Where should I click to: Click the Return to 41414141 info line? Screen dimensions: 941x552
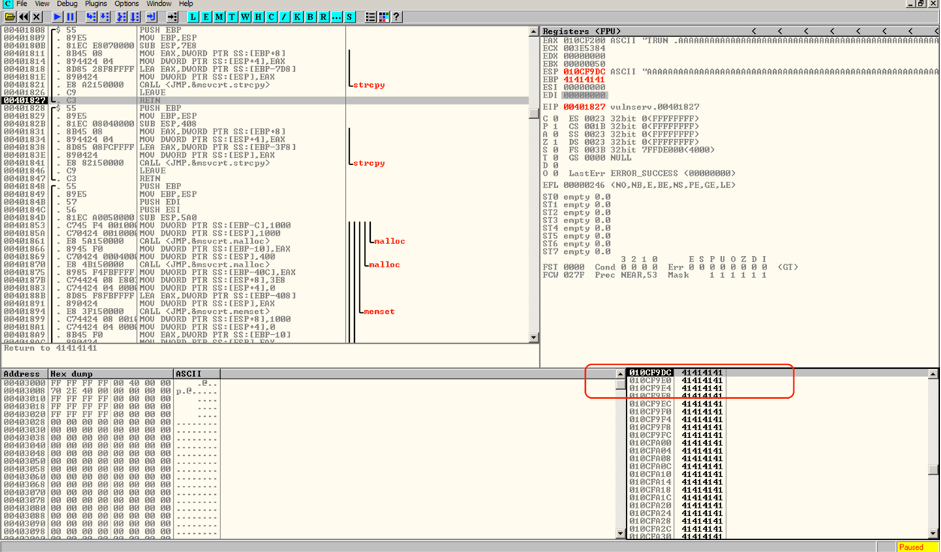(x=50, y=348)
